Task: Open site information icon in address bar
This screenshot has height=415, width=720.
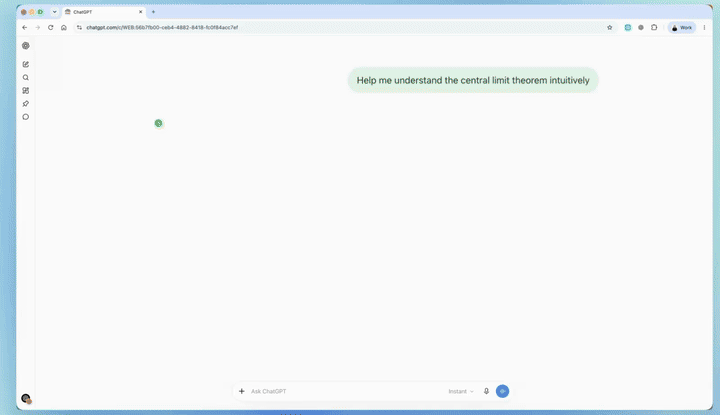Action: click(79, 28)
